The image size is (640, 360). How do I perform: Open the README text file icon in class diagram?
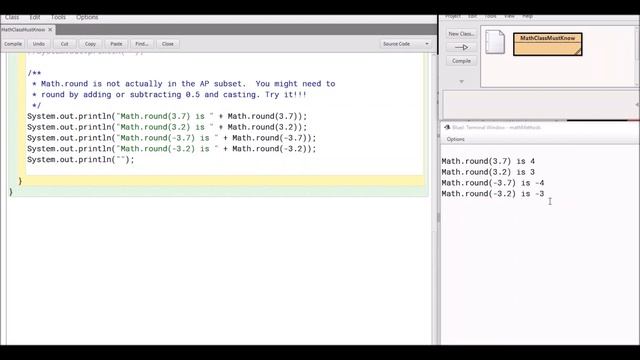(495, 42)
